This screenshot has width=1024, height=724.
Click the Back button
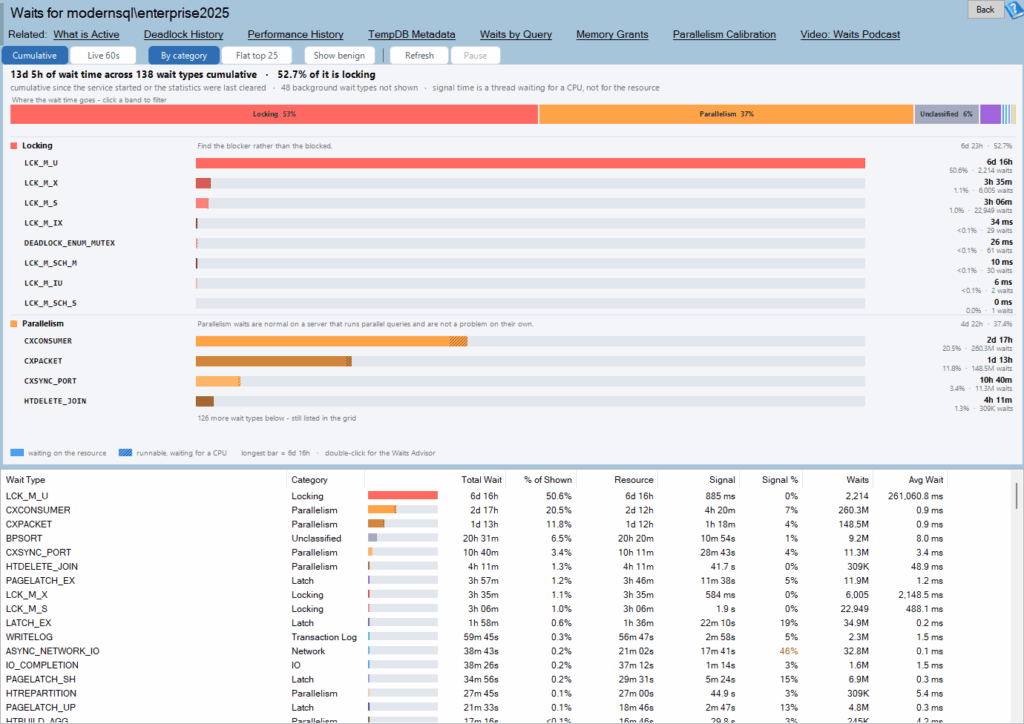click(x=985, y=9)
